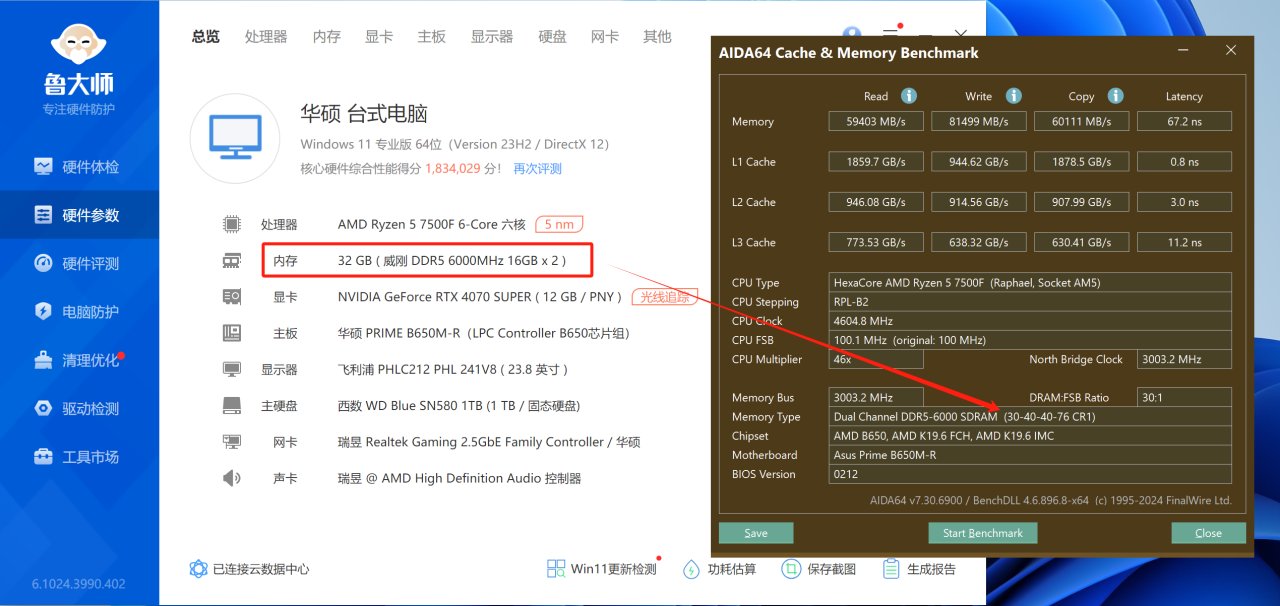Click the 再次评测 link
This screenshot has height=606, width=1280.
tap(538, 169)
